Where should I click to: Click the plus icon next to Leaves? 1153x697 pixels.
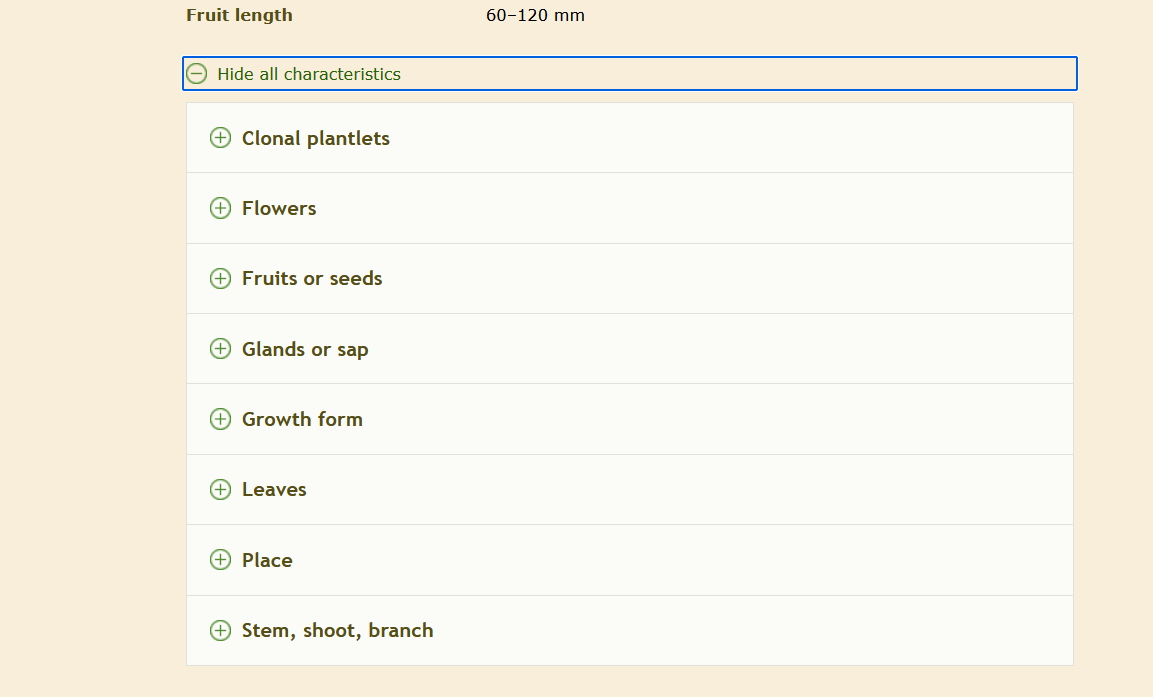(220, 489)
